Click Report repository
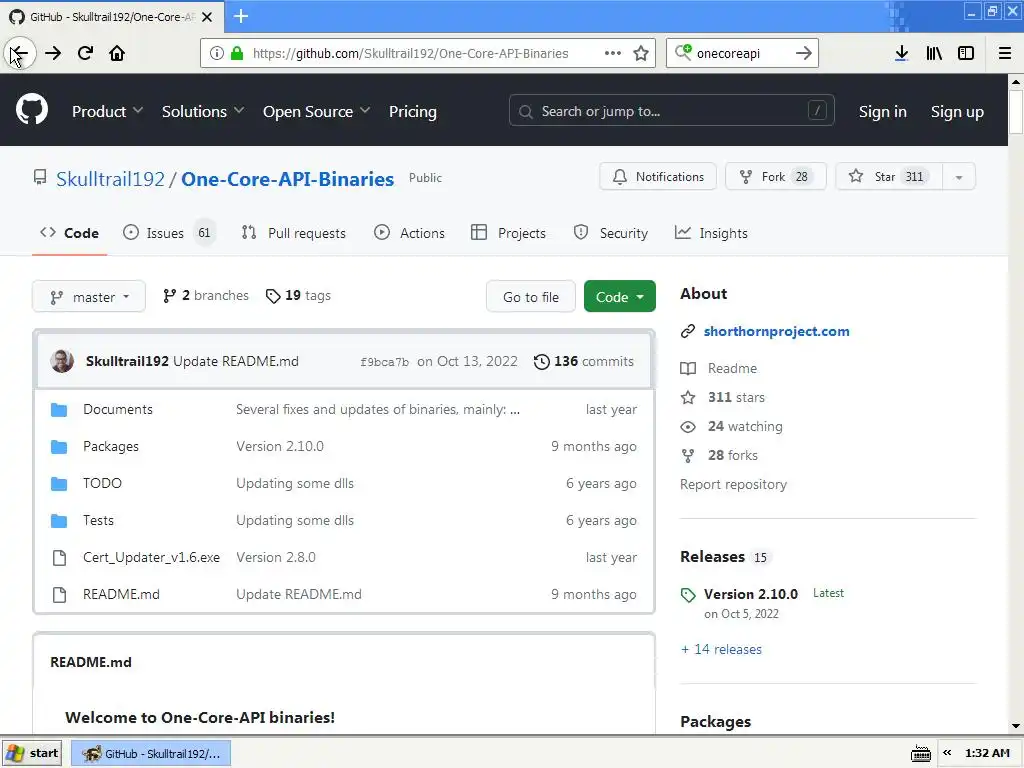The image size is (1024, 768). [733, 485]
